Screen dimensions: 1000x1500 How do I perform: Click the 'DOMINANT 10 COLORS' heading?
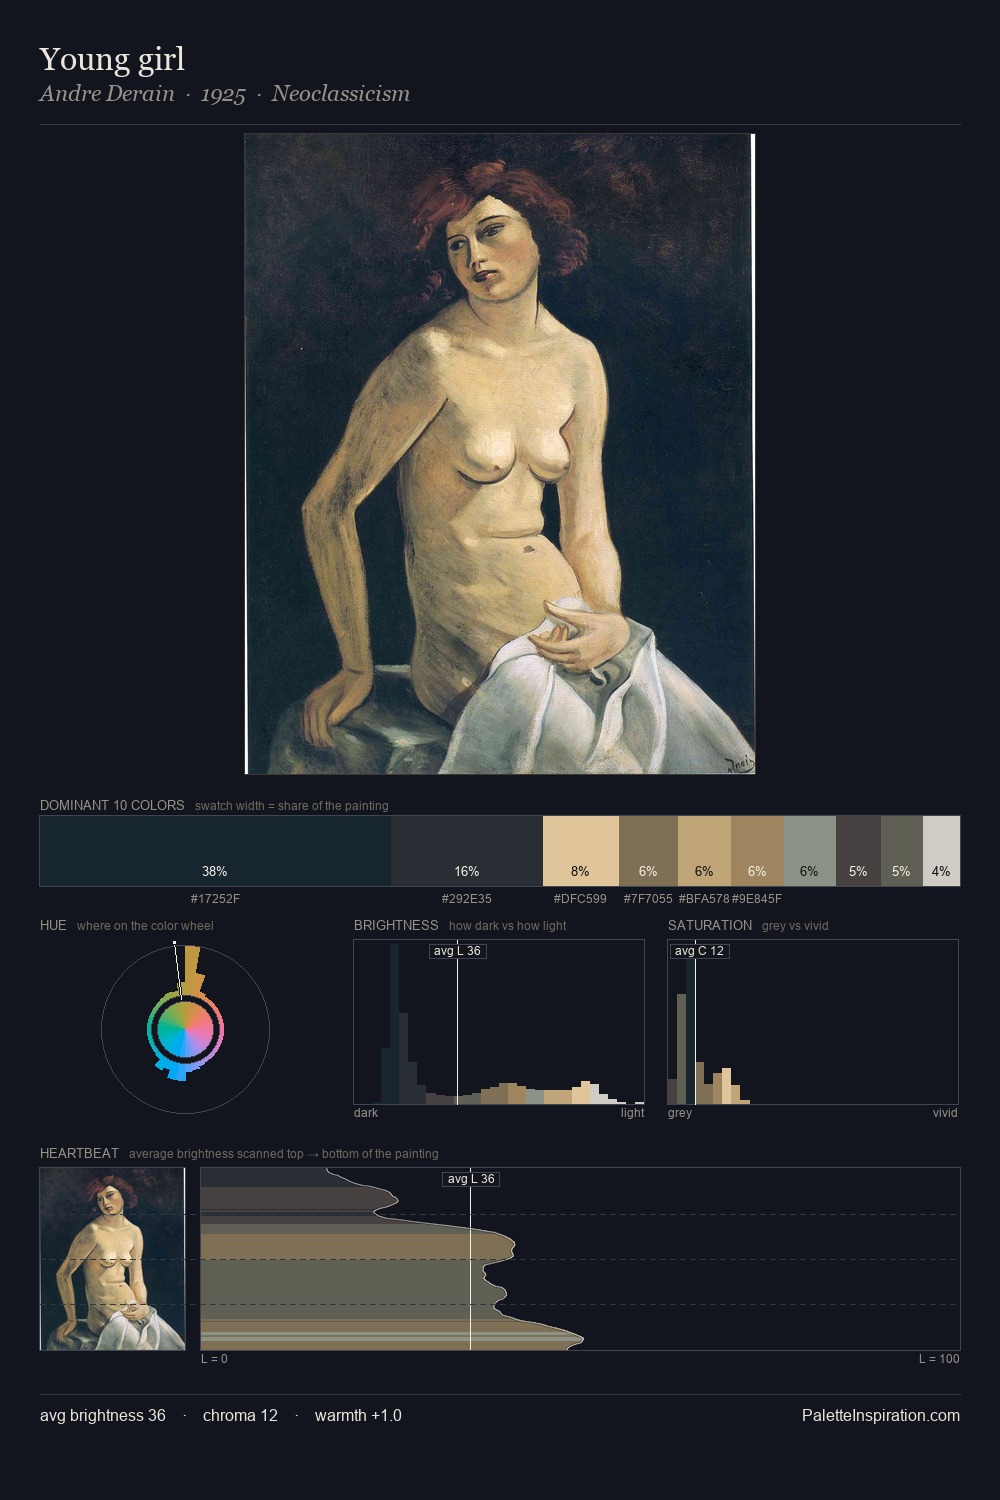point(112,805)
